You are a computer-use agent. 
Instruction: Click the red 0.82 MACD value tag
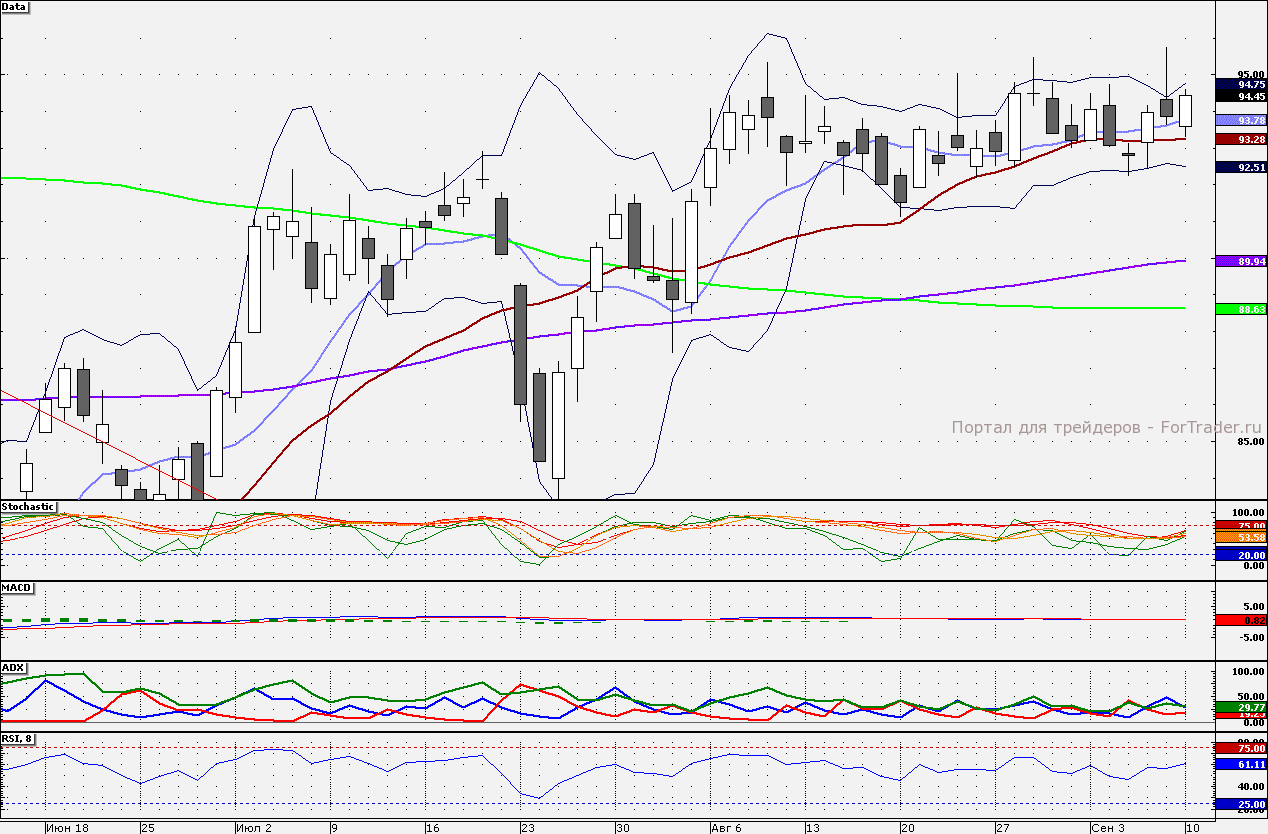click(1241, 620)
